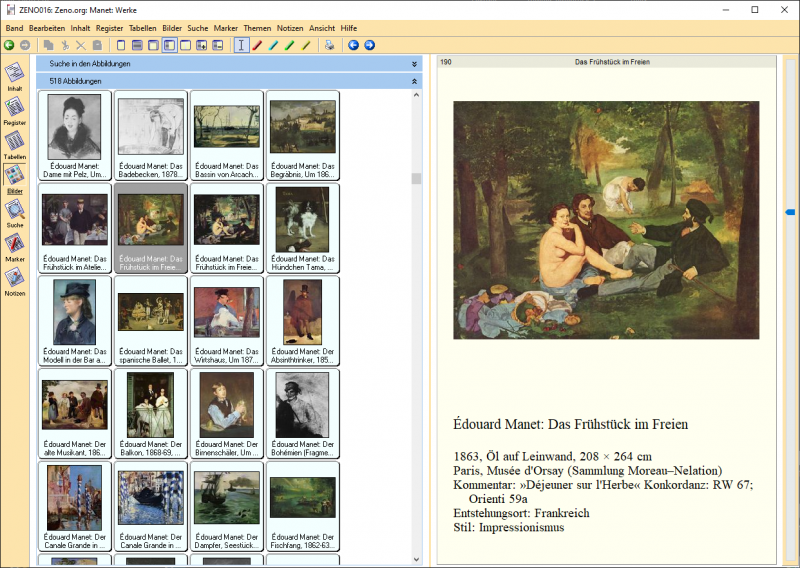
Task: Collapse the '518 Abbildungen' section
Action: pos(414,81)
